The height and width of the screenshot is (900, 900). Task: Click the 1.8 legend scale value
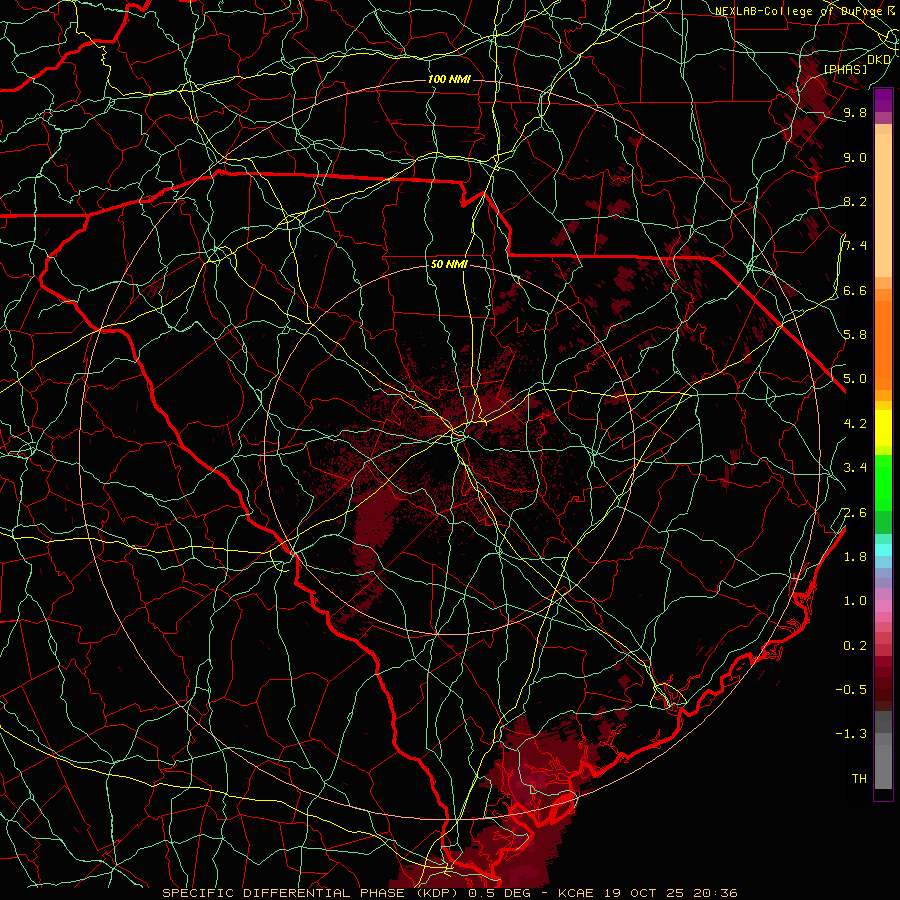855,557
